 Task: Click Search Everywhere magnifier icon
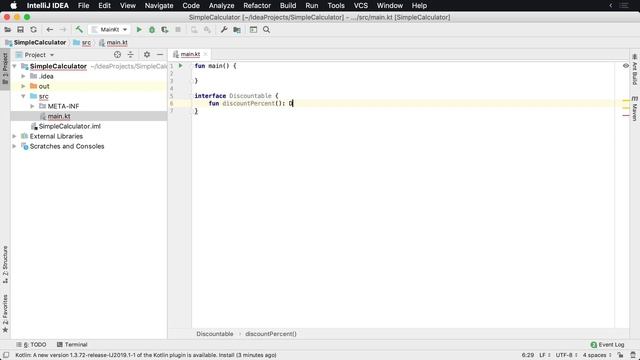pos(267,30)
